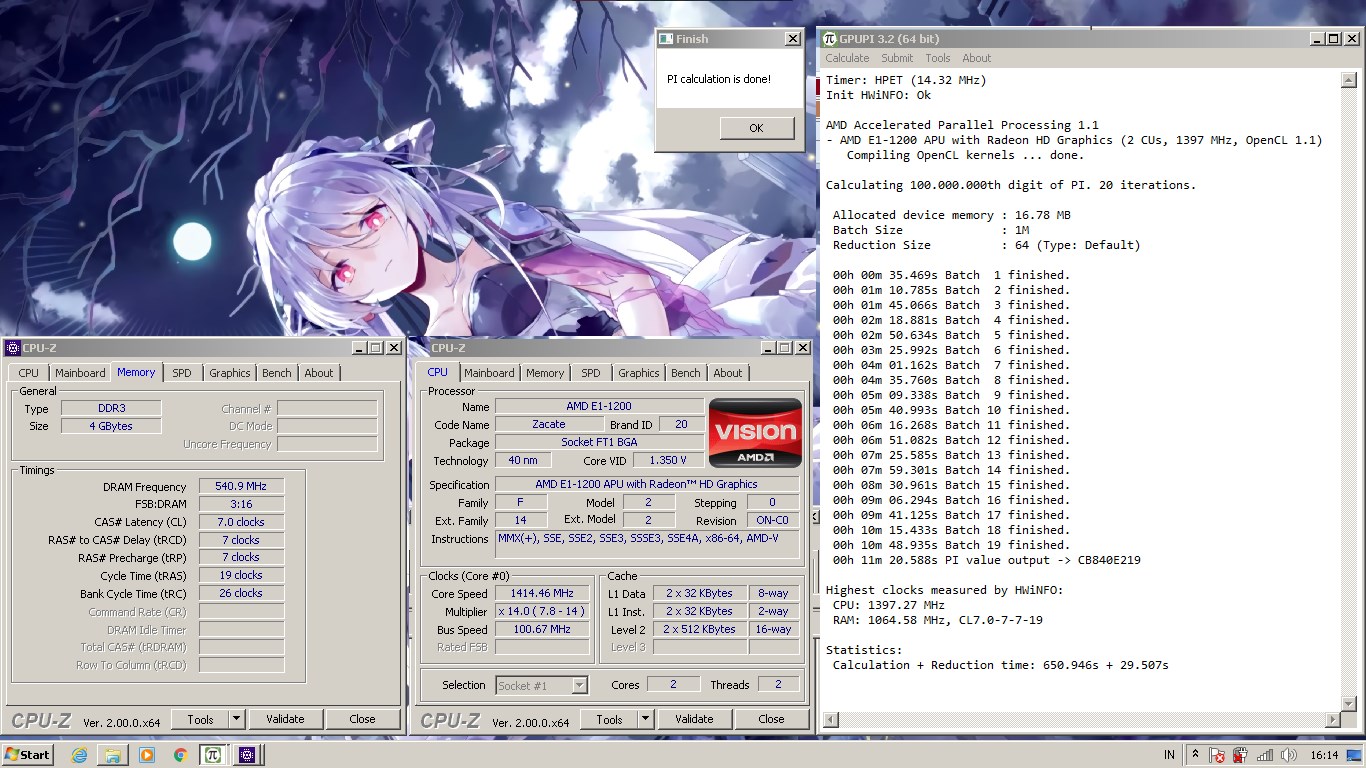Switch to Mainboard tab in Memory CPU-Z window
The image size is (1366, 768).
80,373
